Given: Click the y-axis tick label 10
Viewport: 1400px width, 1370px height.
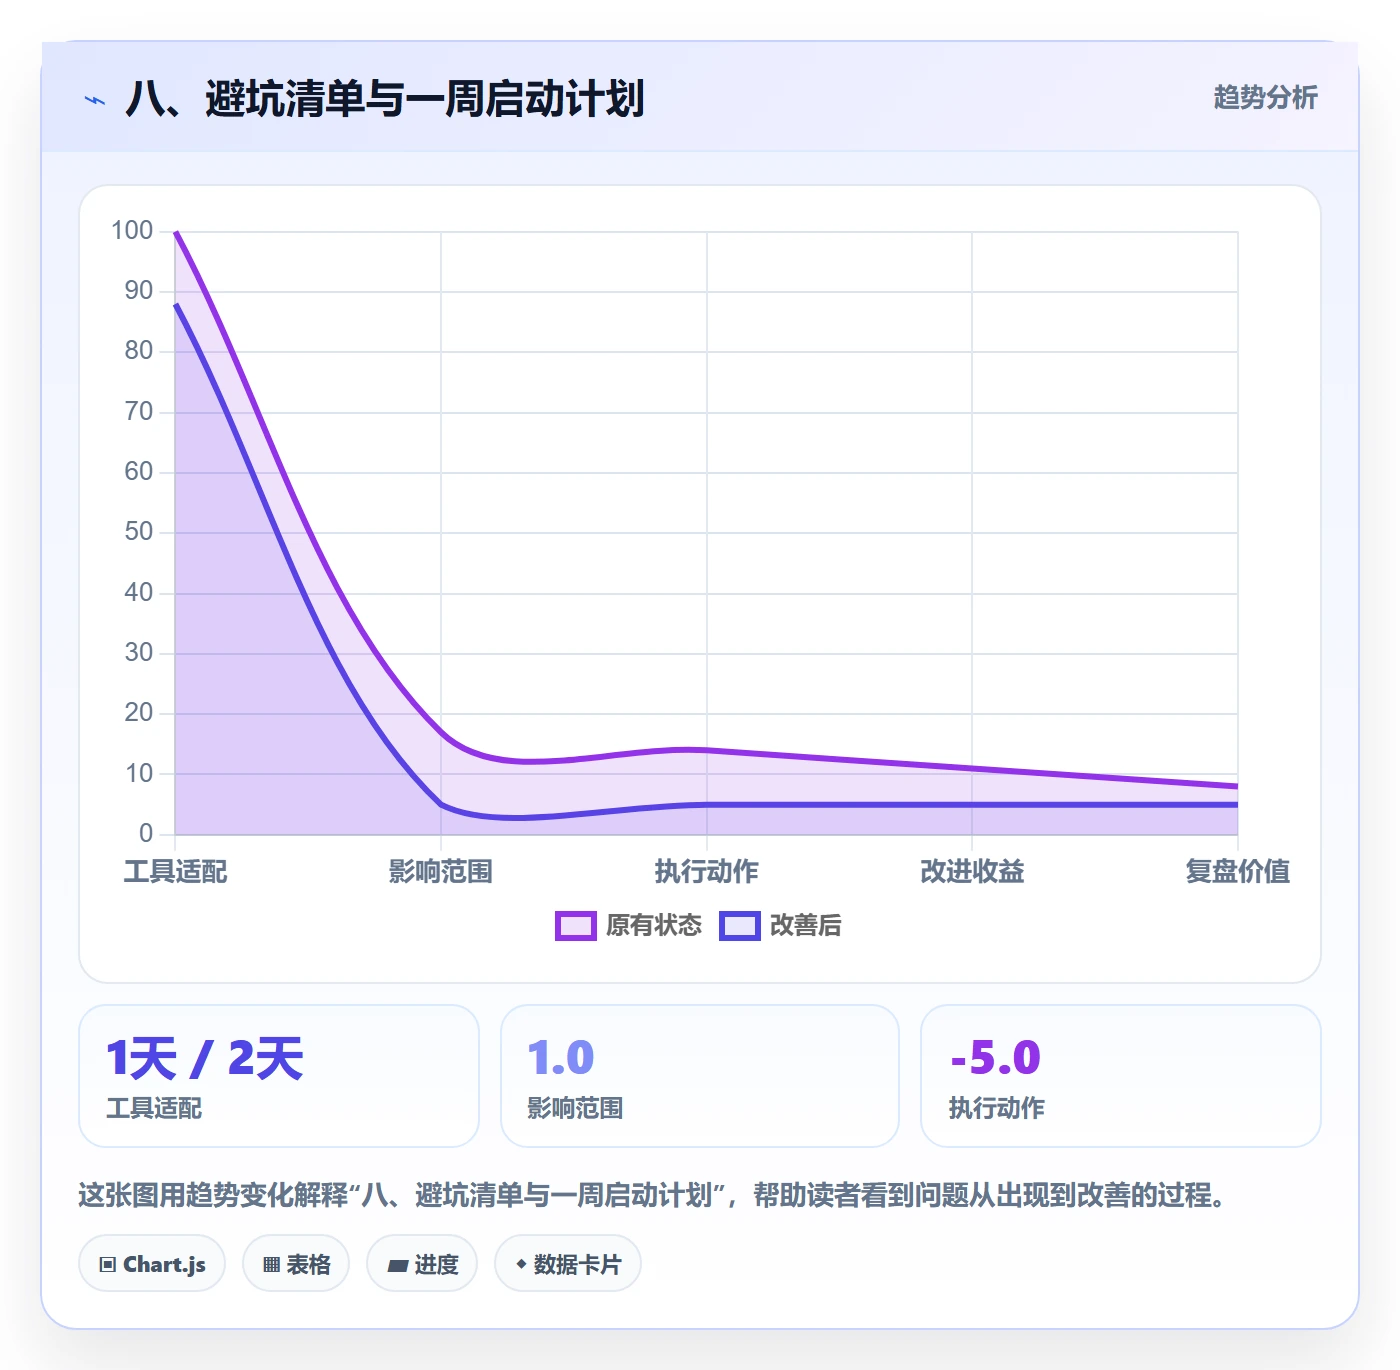Looking at the screenshot, I should point(139,773).
